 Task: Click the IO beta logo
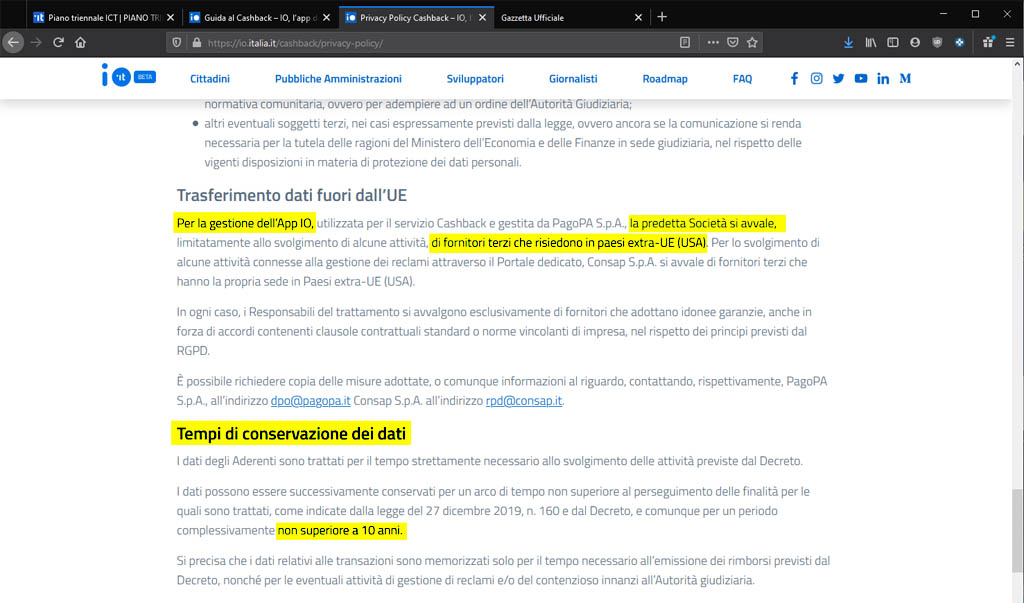[129, 76]
